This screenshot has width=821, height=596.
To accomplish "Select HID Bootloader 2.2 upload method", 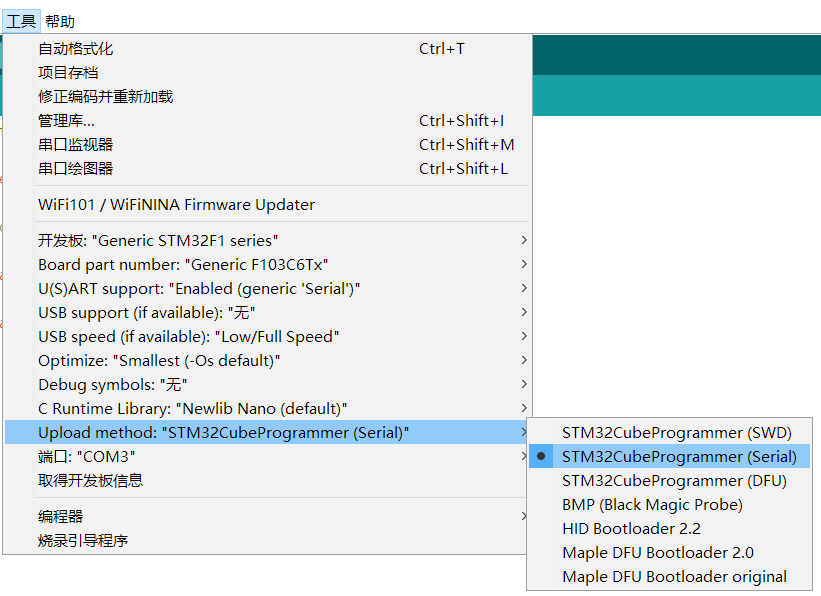I will coord(632,528).
